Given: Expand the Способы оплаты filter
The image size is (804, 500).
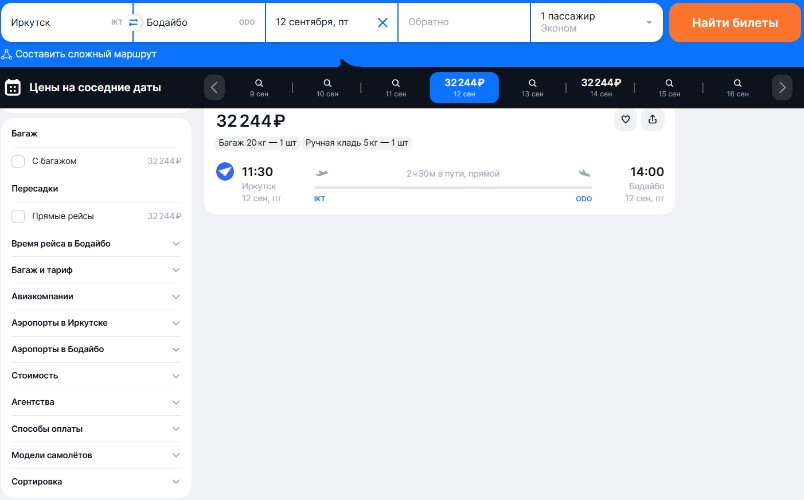Looking at the screenshot, I should 96,429.
